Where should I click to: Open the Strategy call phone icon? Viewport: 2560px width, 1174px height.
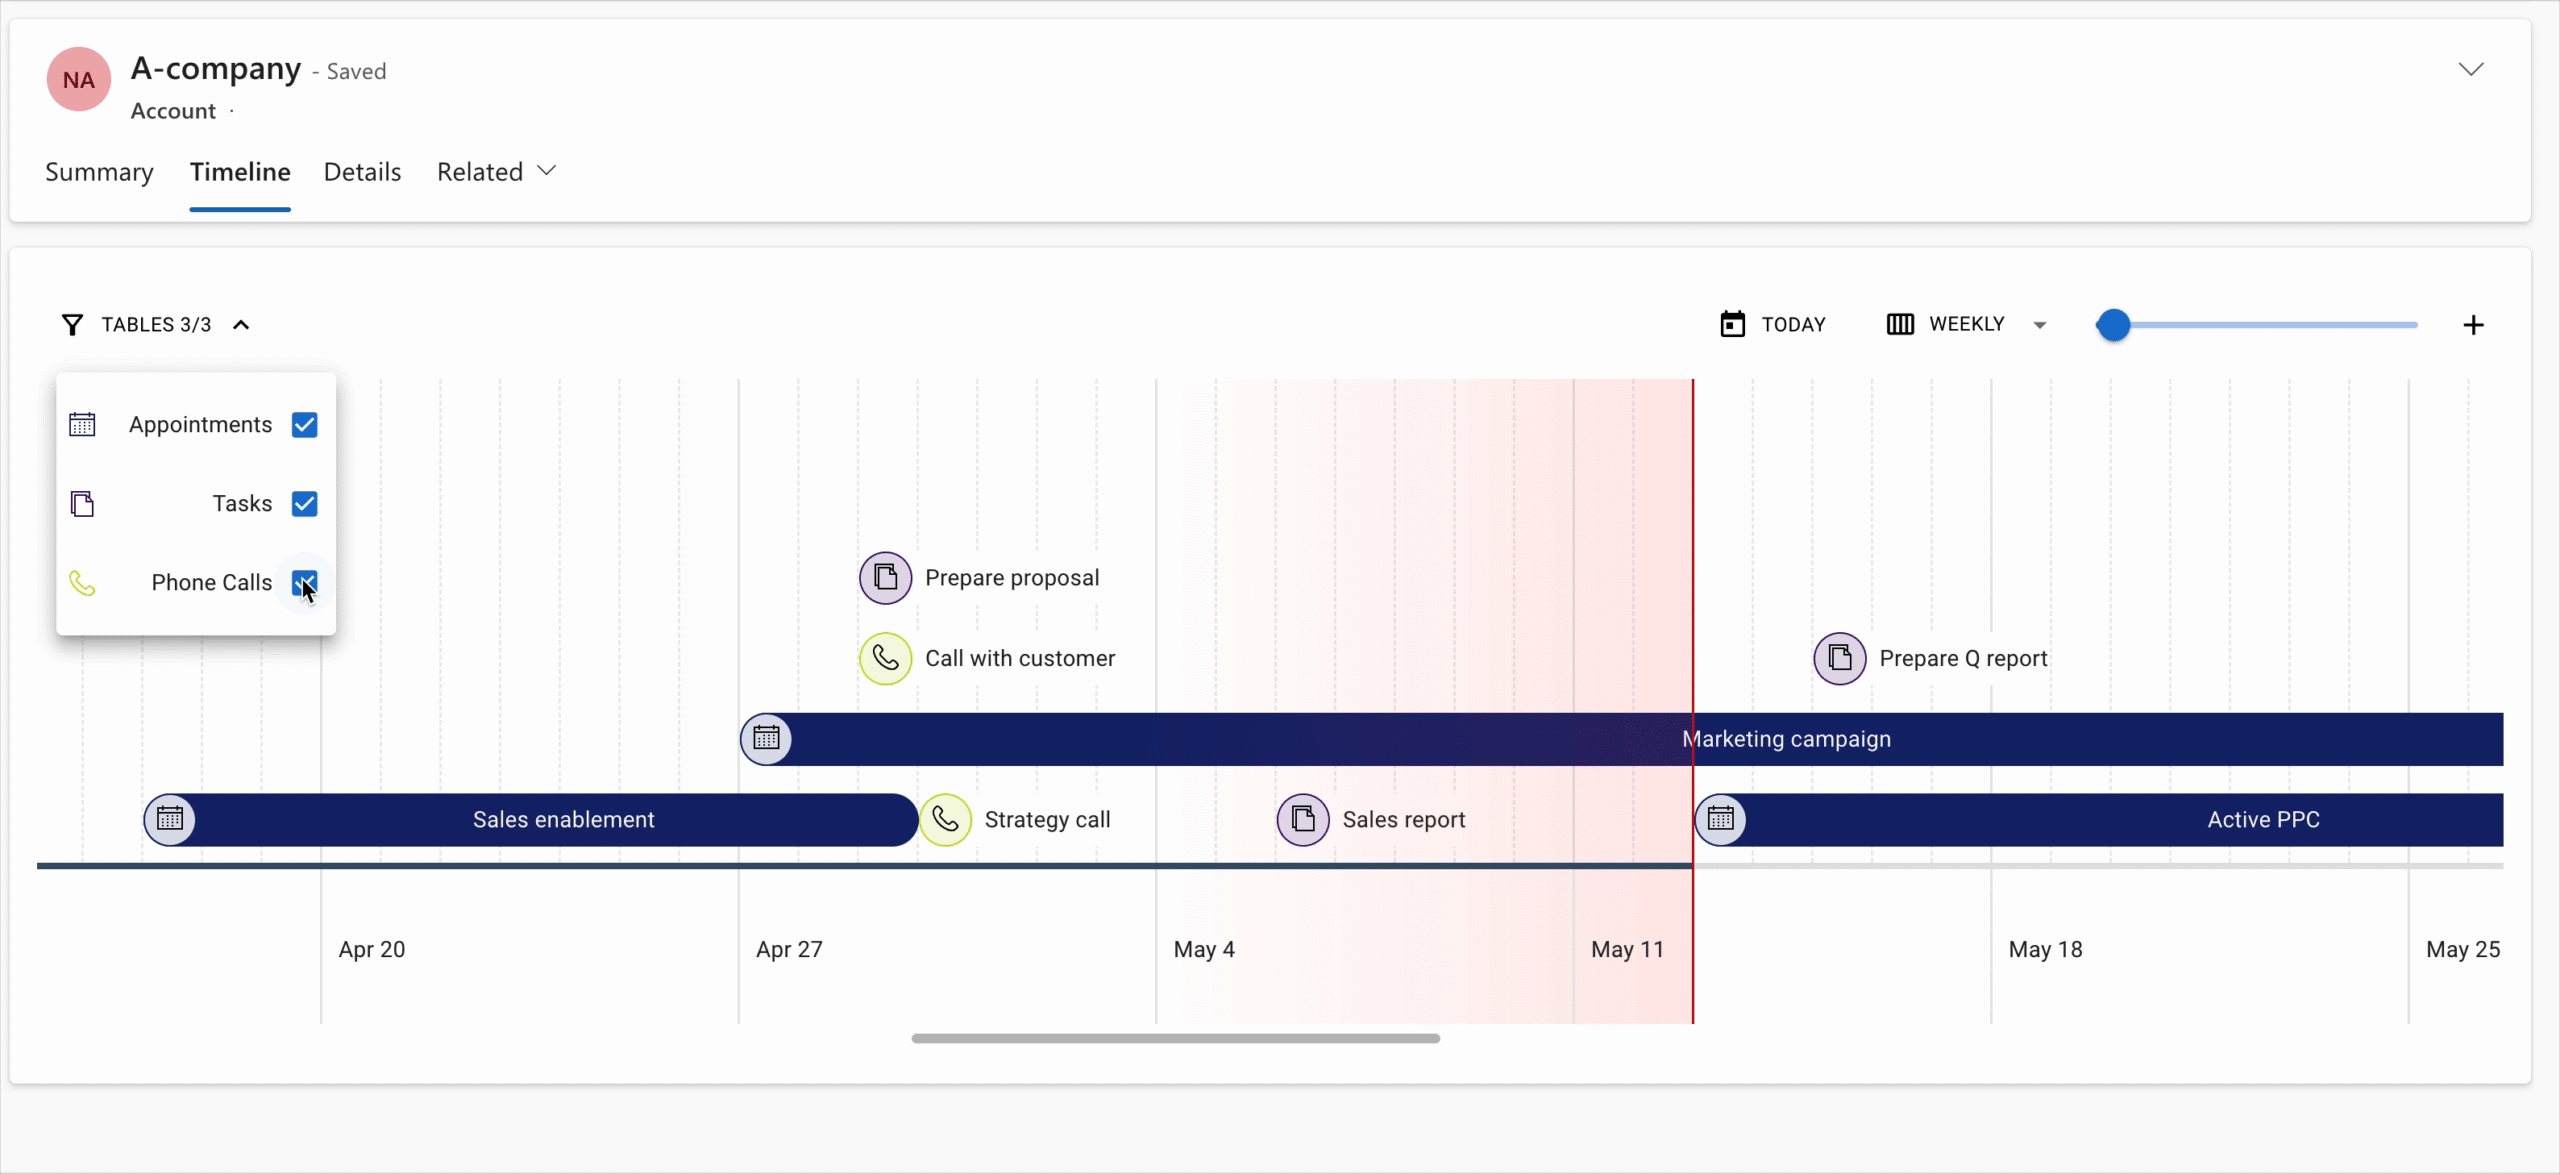pos(945,819)
